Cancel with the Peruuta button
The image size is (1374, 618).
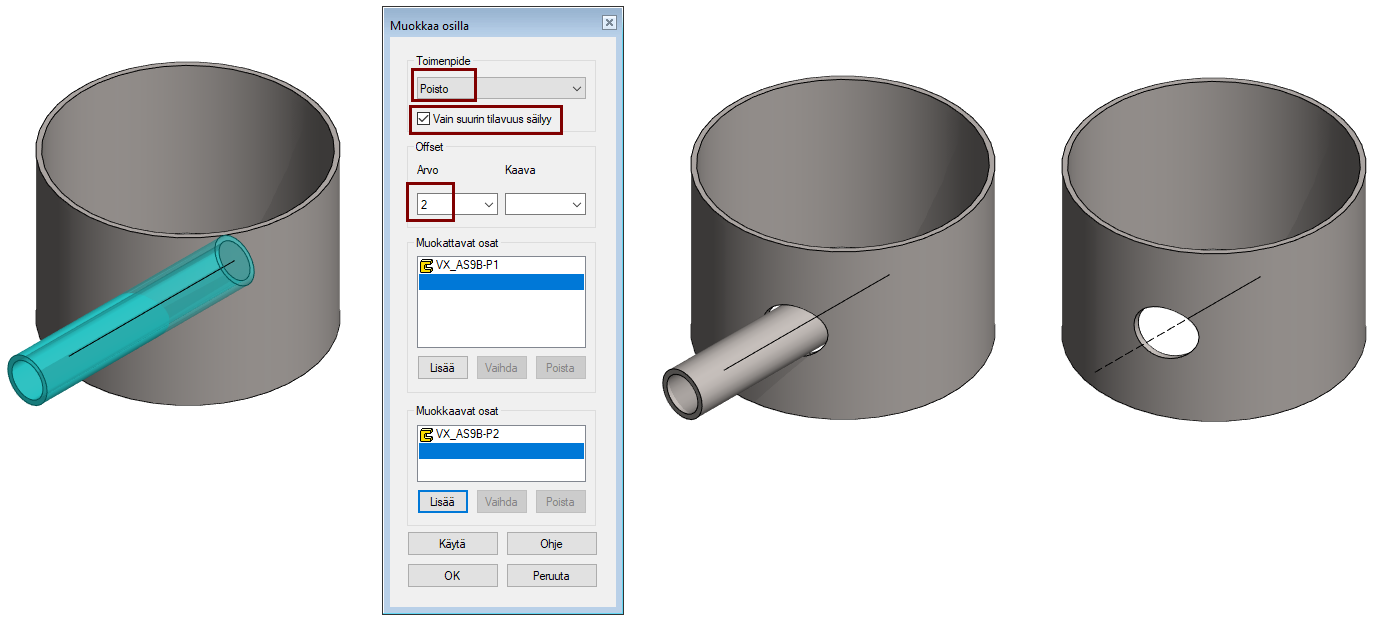tap(551, 576)
